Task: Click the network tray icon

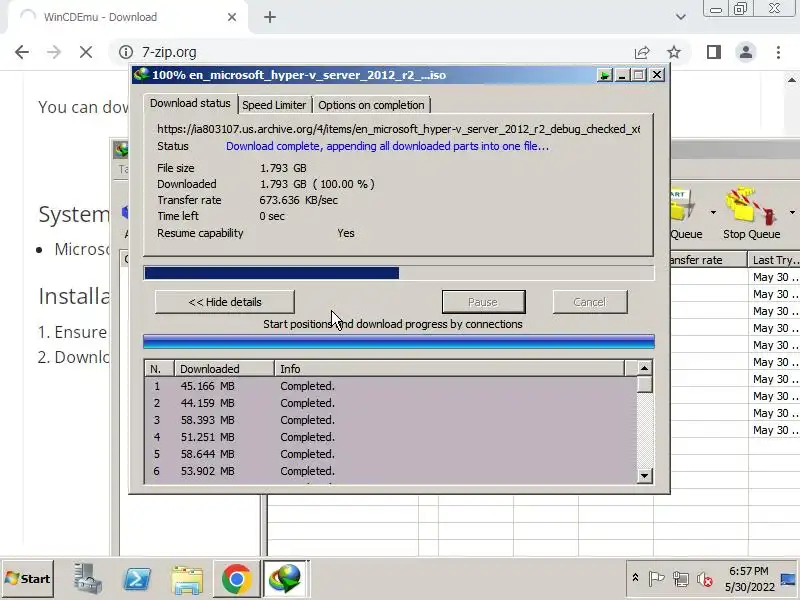Action: click(681, 579)
